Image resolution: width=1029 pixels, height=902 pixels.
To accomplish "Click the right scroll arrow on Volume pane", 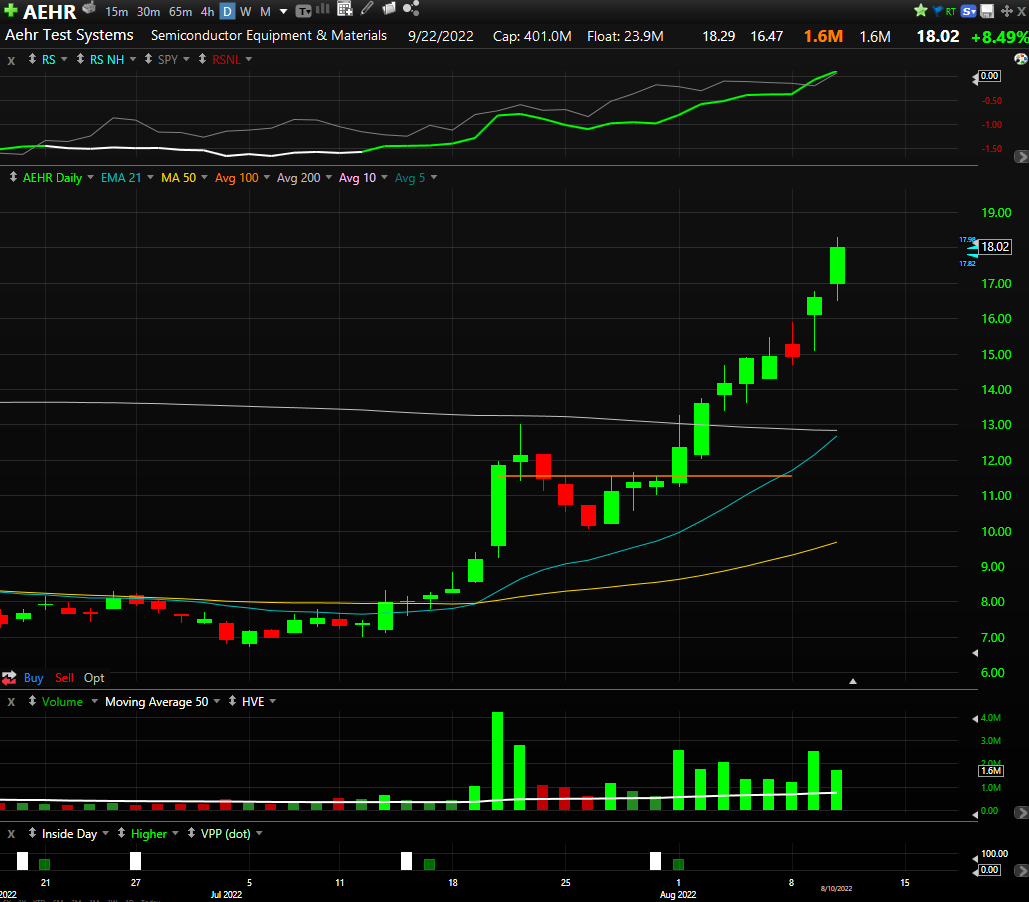I will [1021, 813].
